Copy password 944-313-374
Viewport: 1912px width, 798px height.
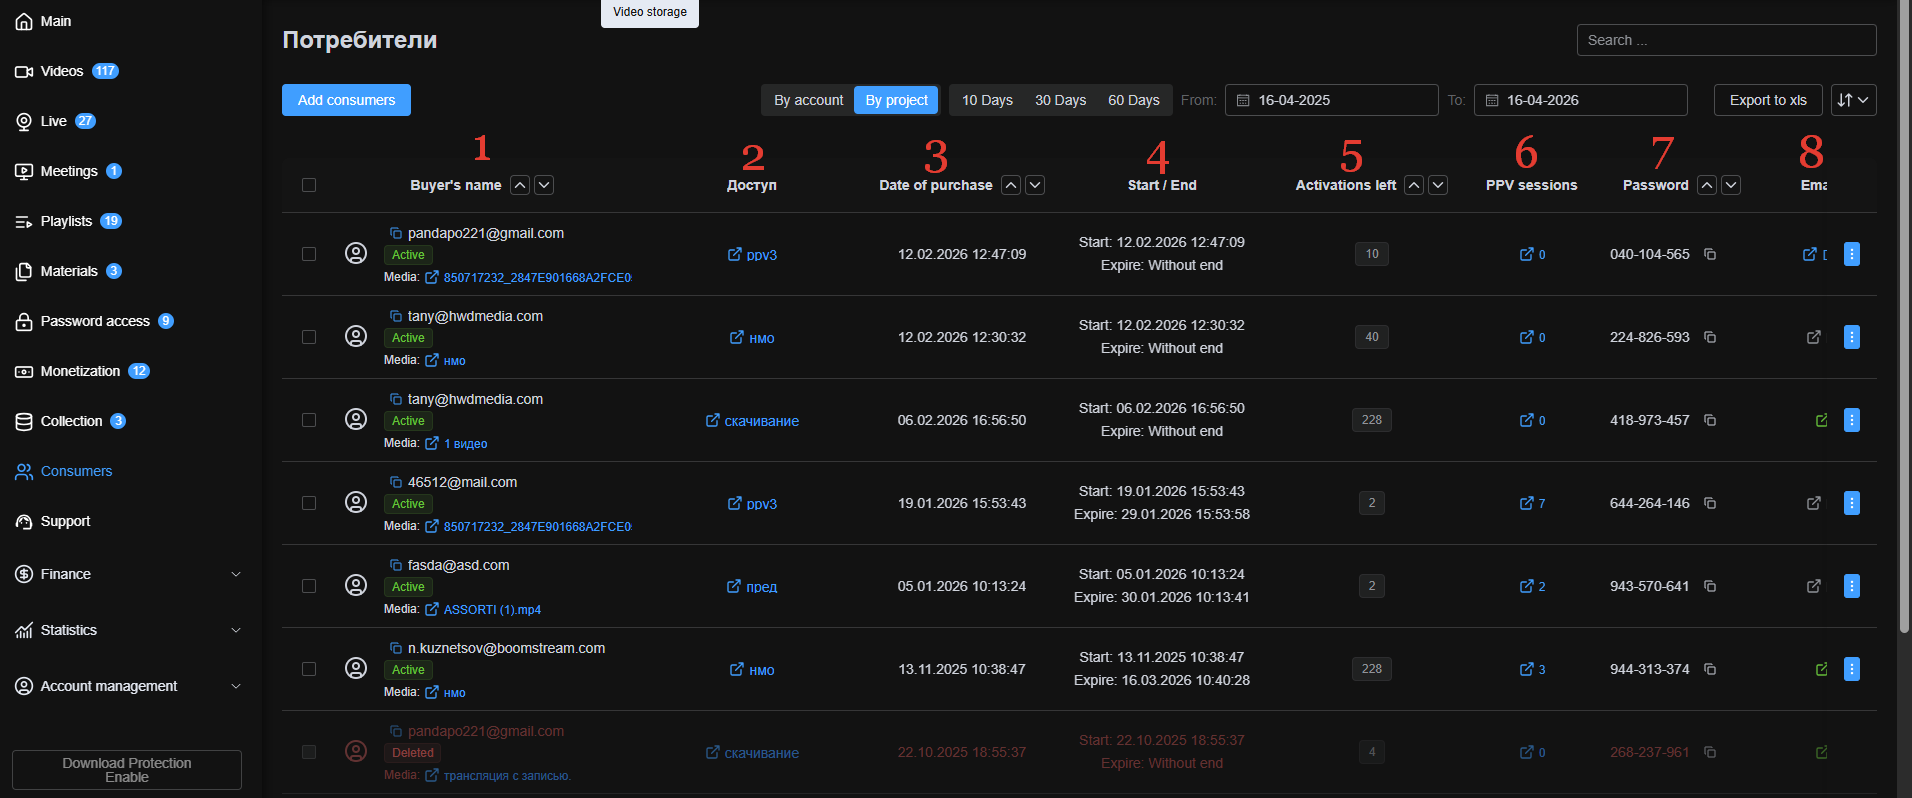[x=1710, y=669]
